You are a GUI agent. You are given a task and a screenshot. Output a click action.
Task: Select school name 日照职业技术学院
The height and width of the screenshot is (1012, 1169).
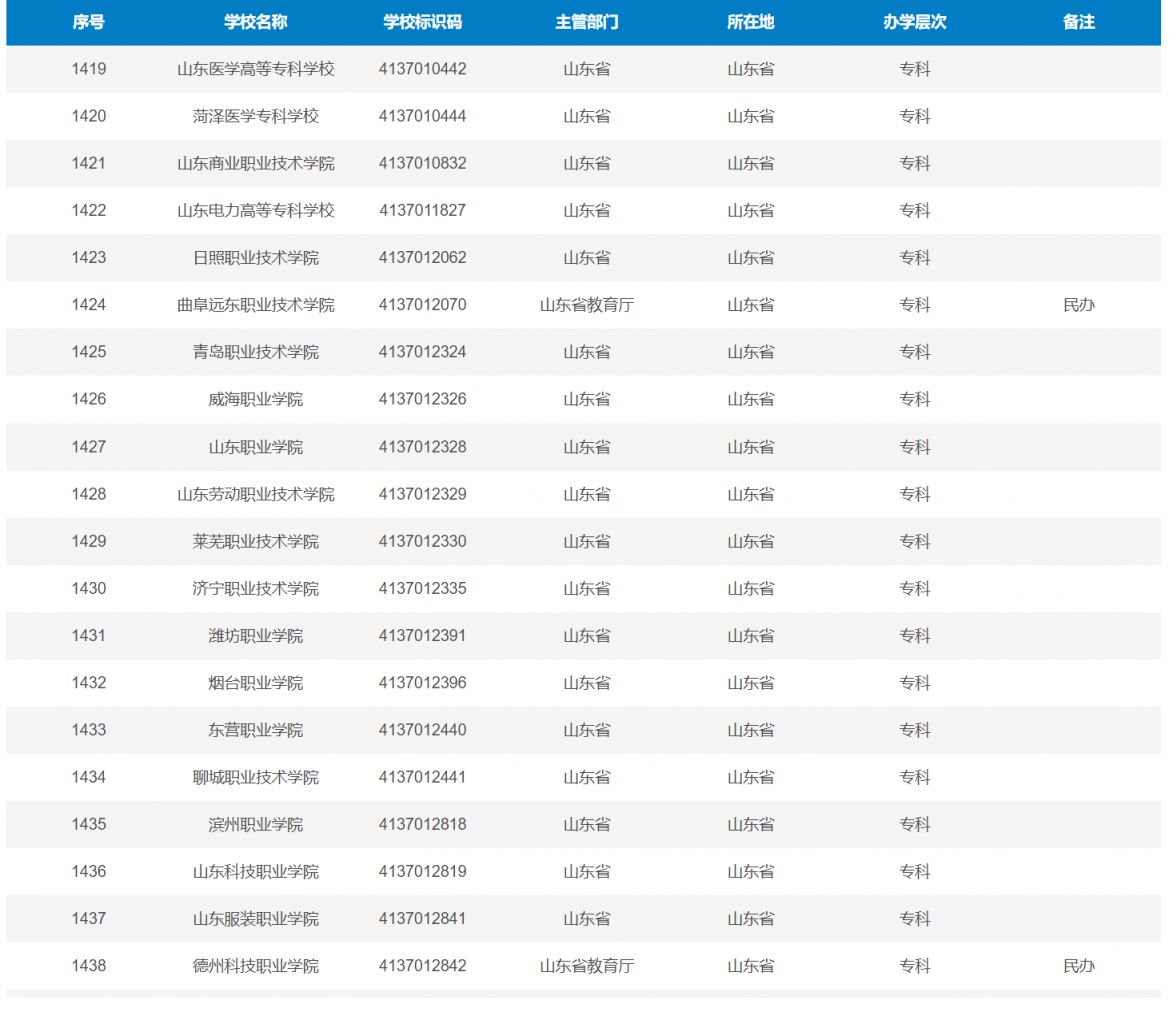coord(256,258)
